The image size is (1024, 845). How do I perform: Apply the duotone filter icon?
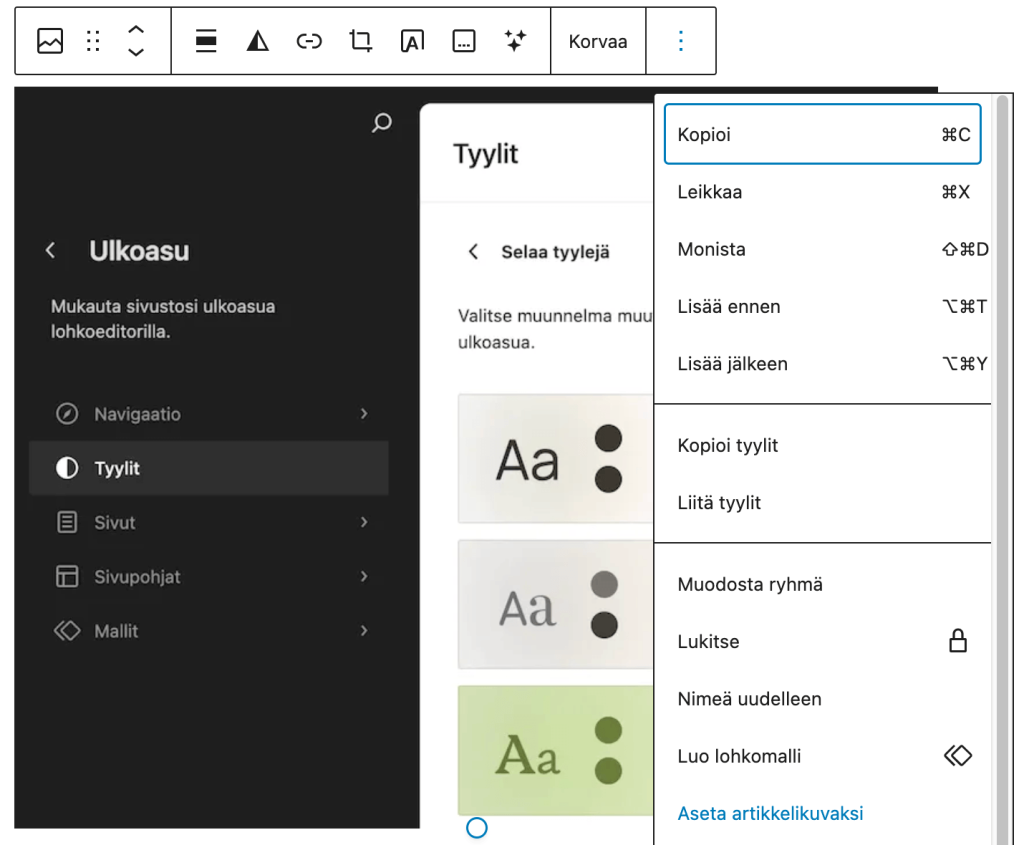coord(257,41)
